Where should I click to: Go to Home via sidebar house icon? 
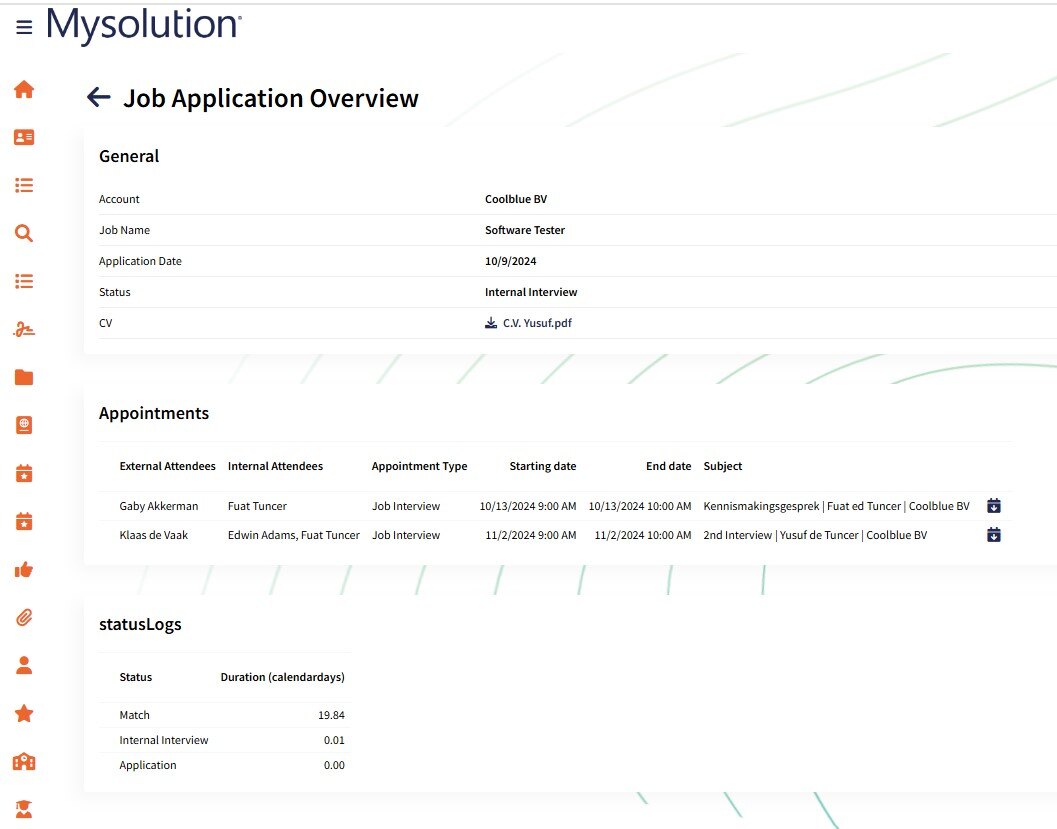tap(24, 90)
